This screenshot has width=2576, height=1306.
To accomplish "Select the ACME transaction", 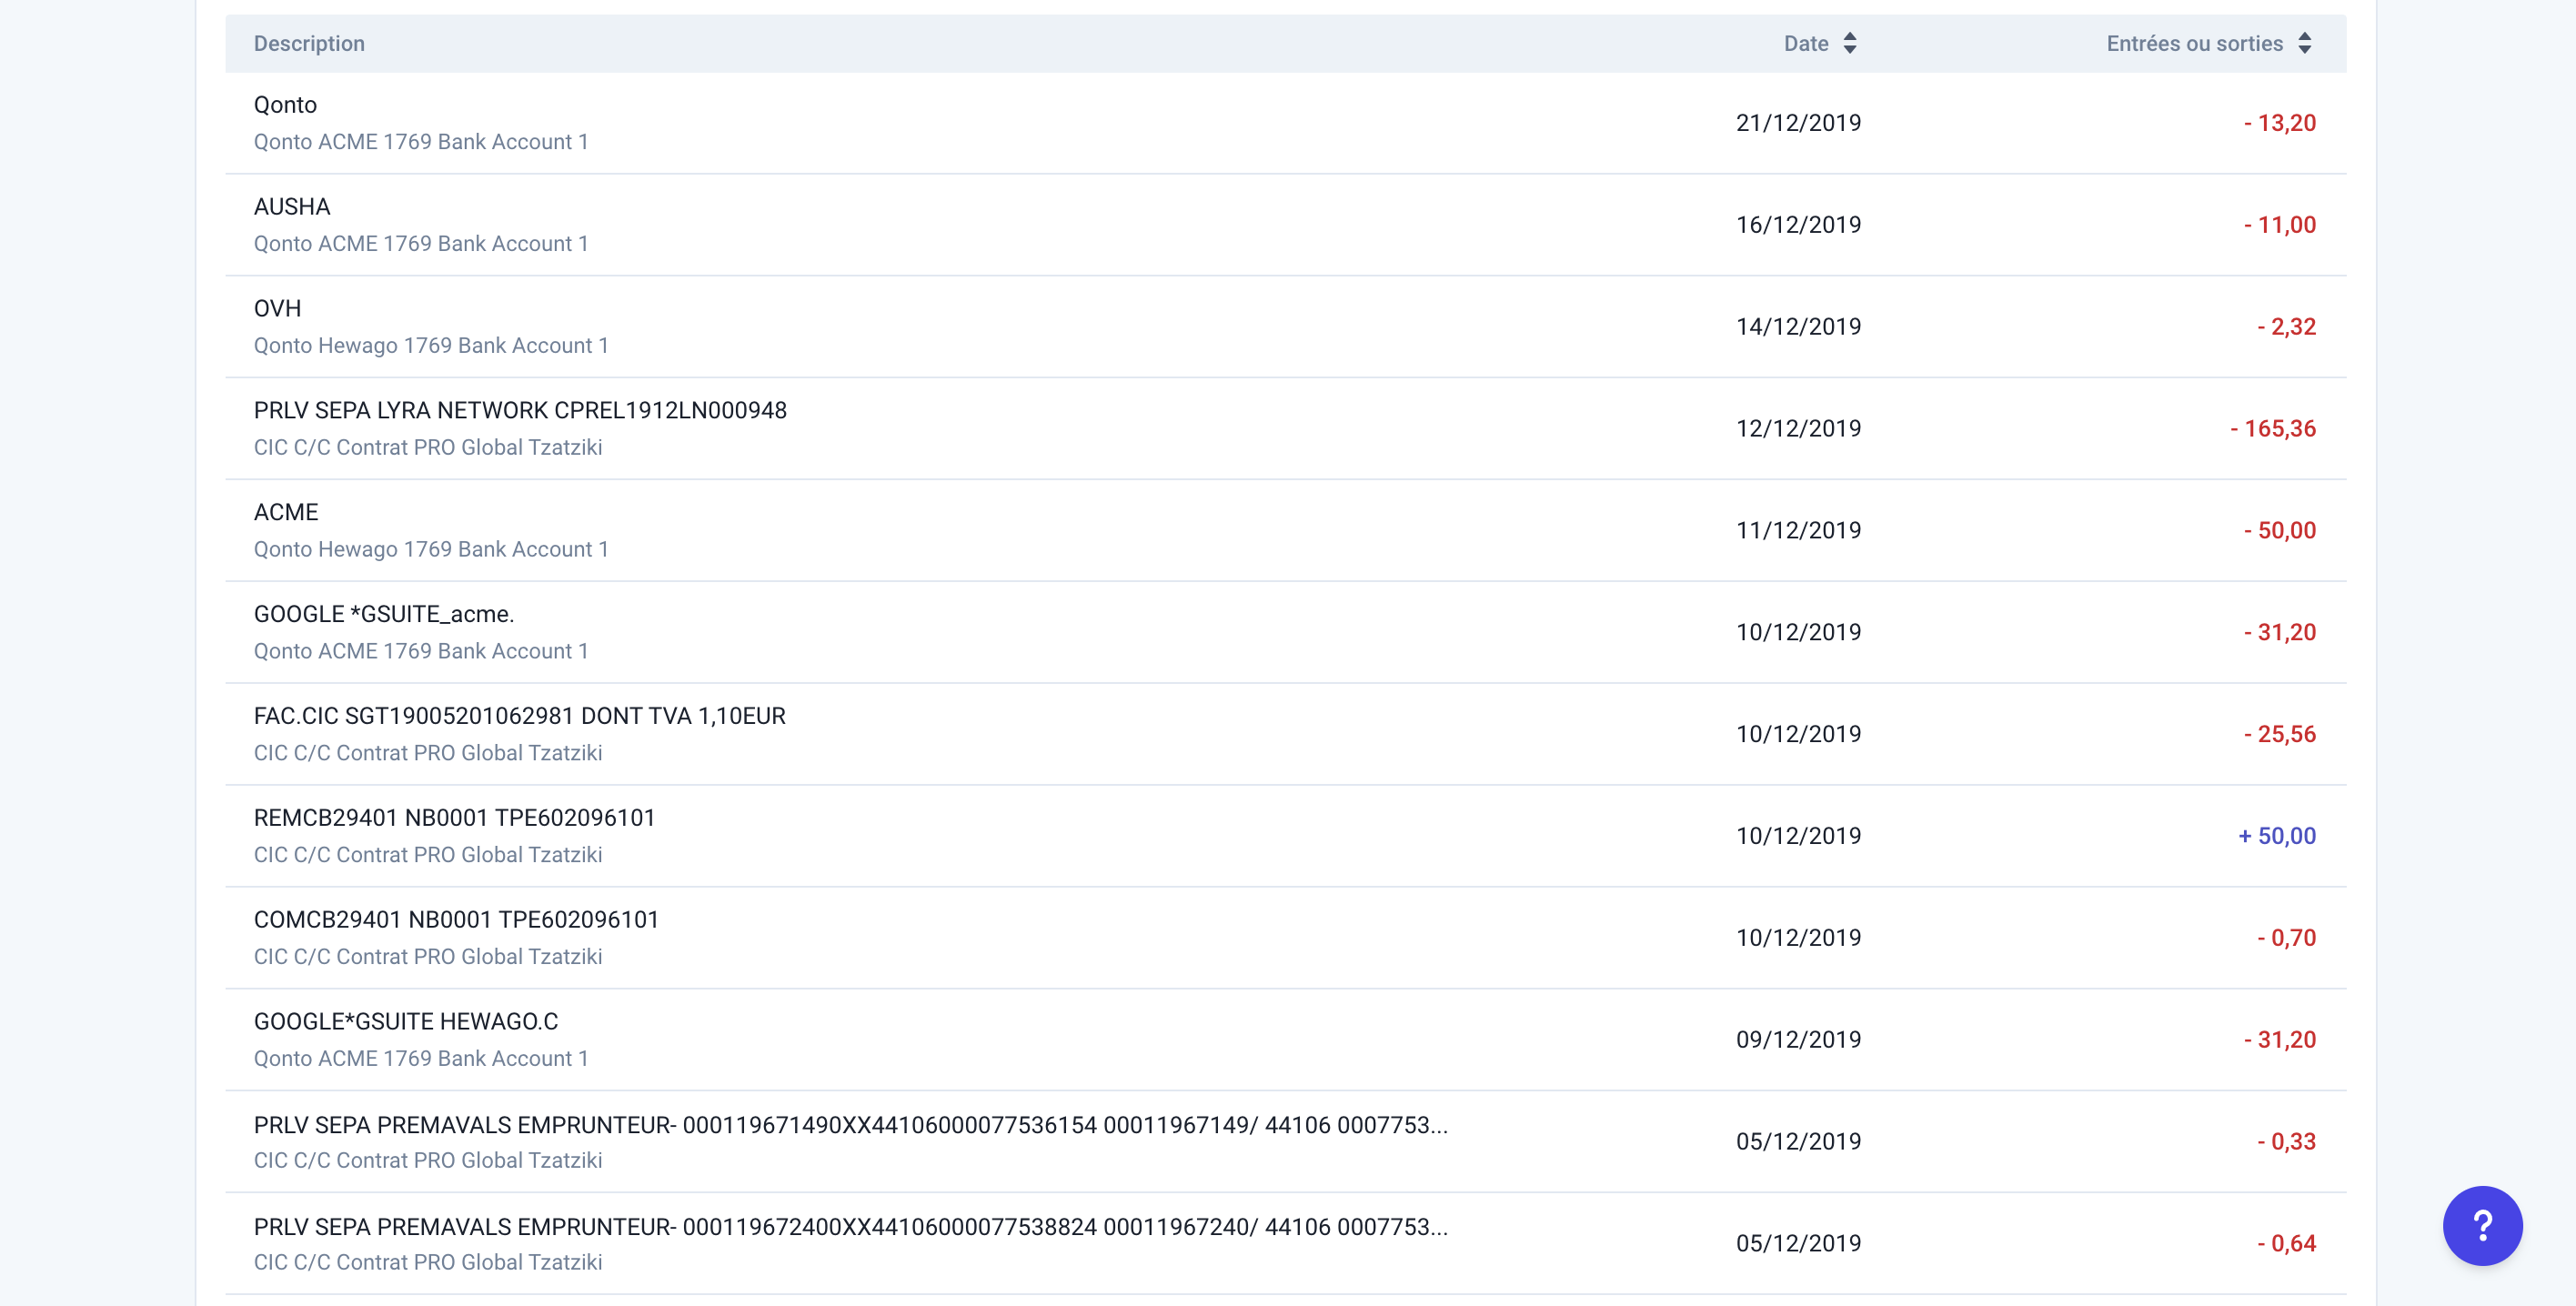I will click(x=1285, y=531).
